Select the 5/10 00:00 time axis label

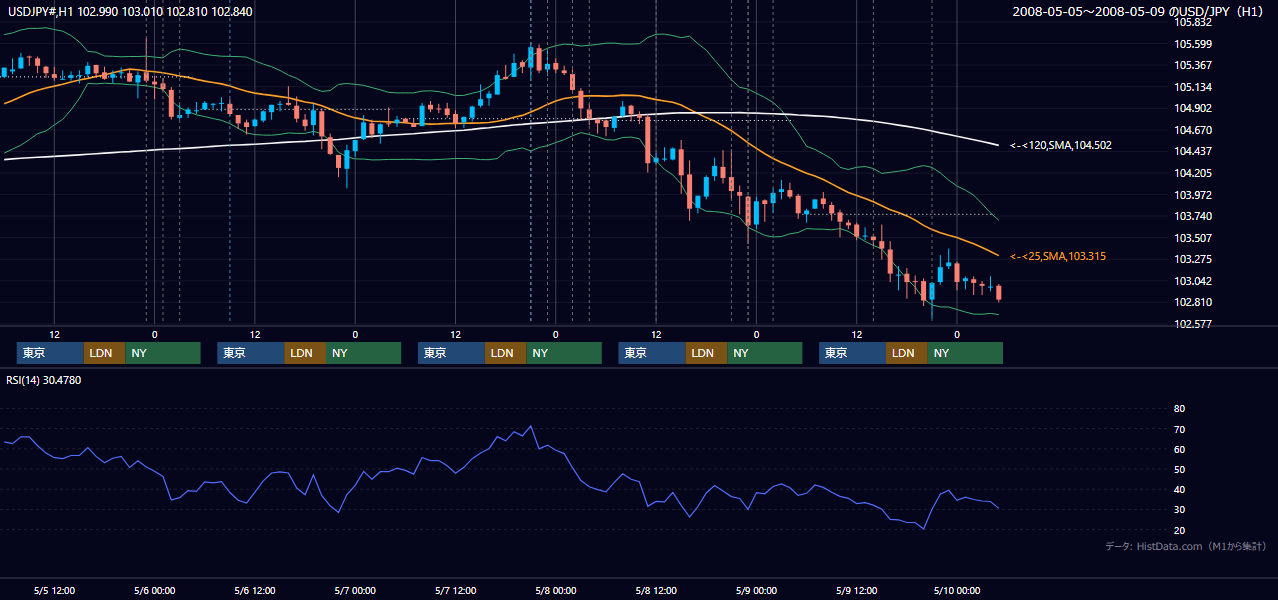pyautogui.click(x=956, y=590)
